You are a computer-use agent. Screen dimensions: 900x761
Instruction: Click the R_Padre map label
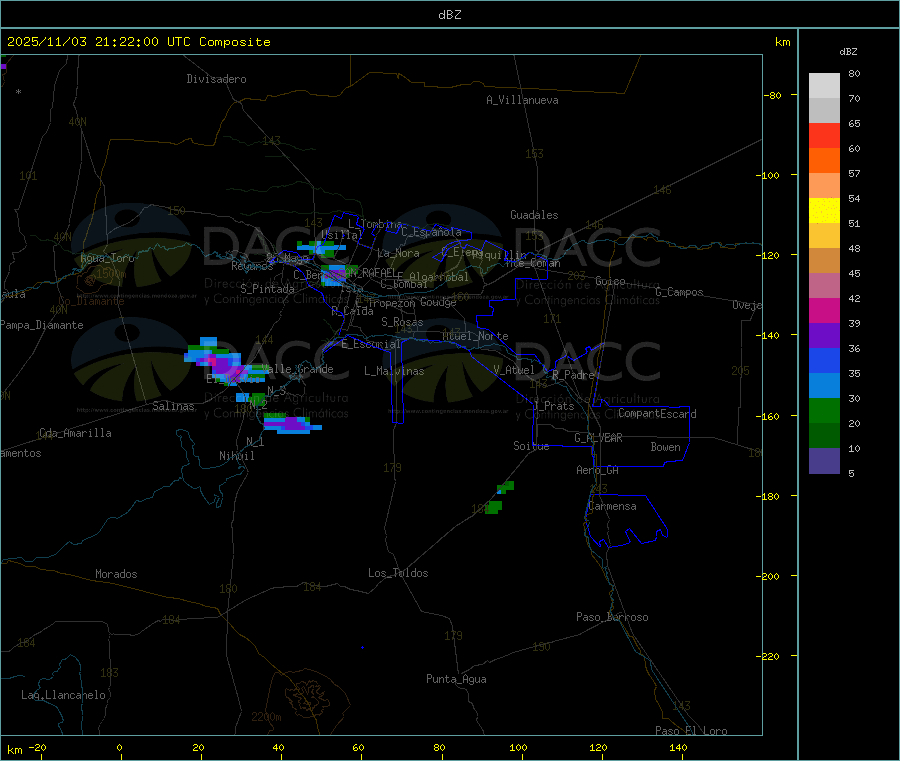point(573,375)
